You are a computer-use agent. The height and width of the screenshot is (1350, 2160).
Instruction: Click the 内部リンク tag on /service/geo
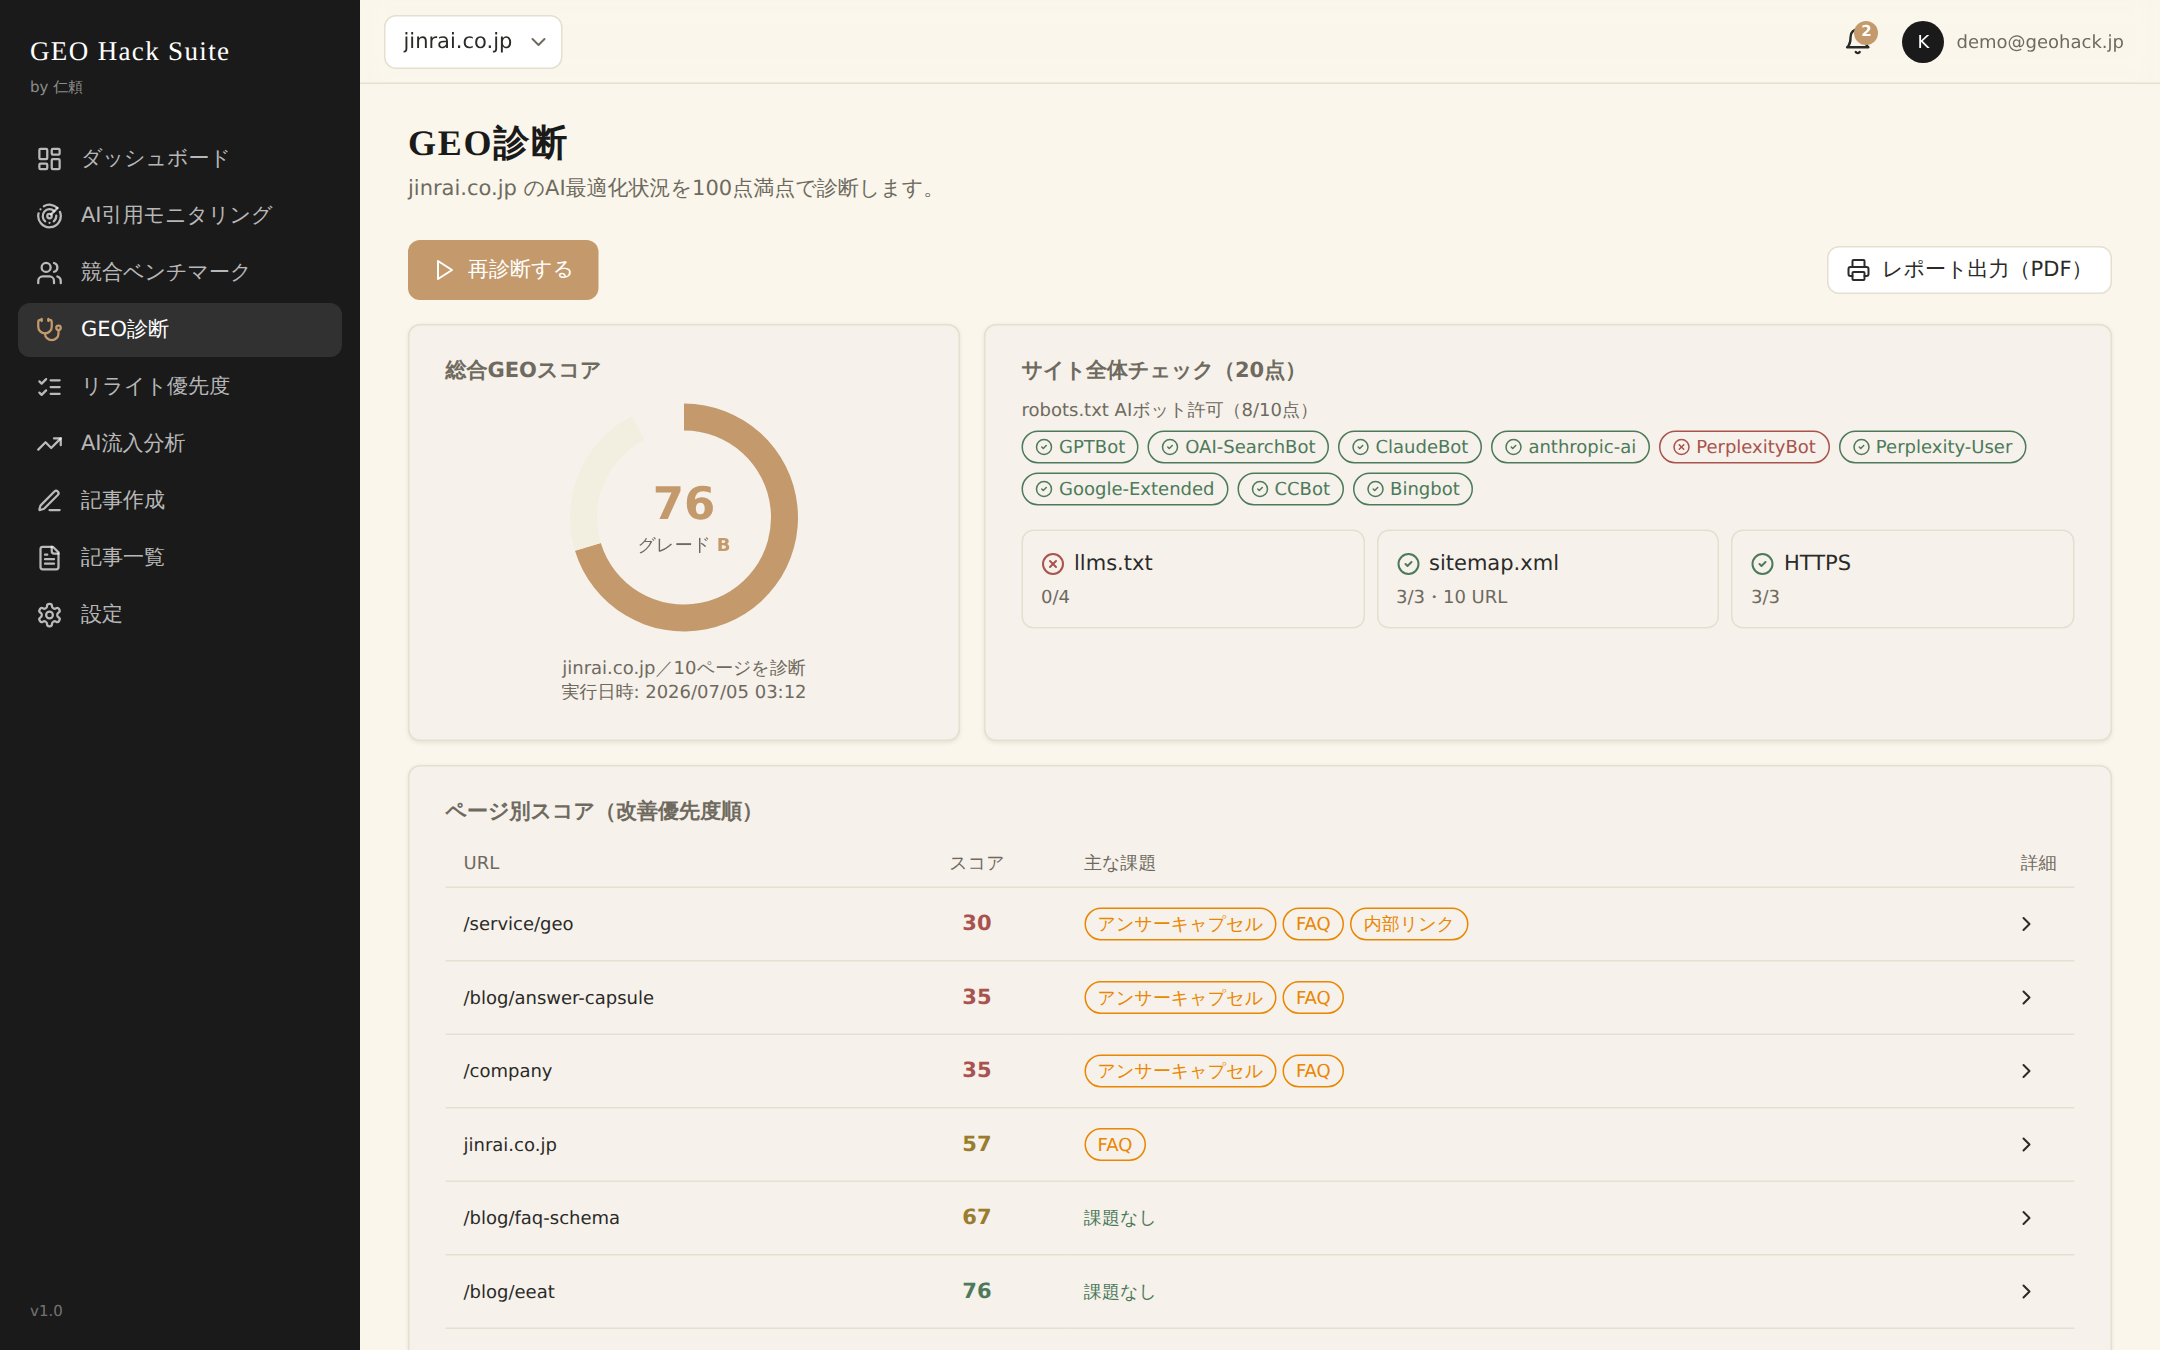pos(1409,924)
